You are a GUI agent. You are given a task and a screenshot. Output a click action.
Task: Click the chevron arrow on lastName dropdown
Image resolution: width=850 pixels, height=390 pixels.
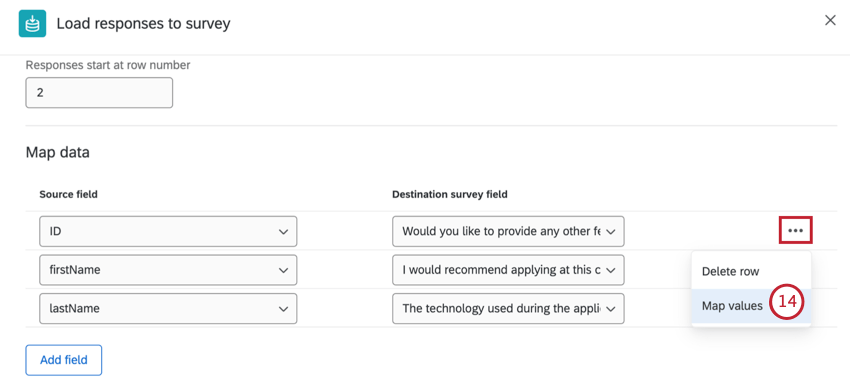pyautogui.click(x=283, y=309)
